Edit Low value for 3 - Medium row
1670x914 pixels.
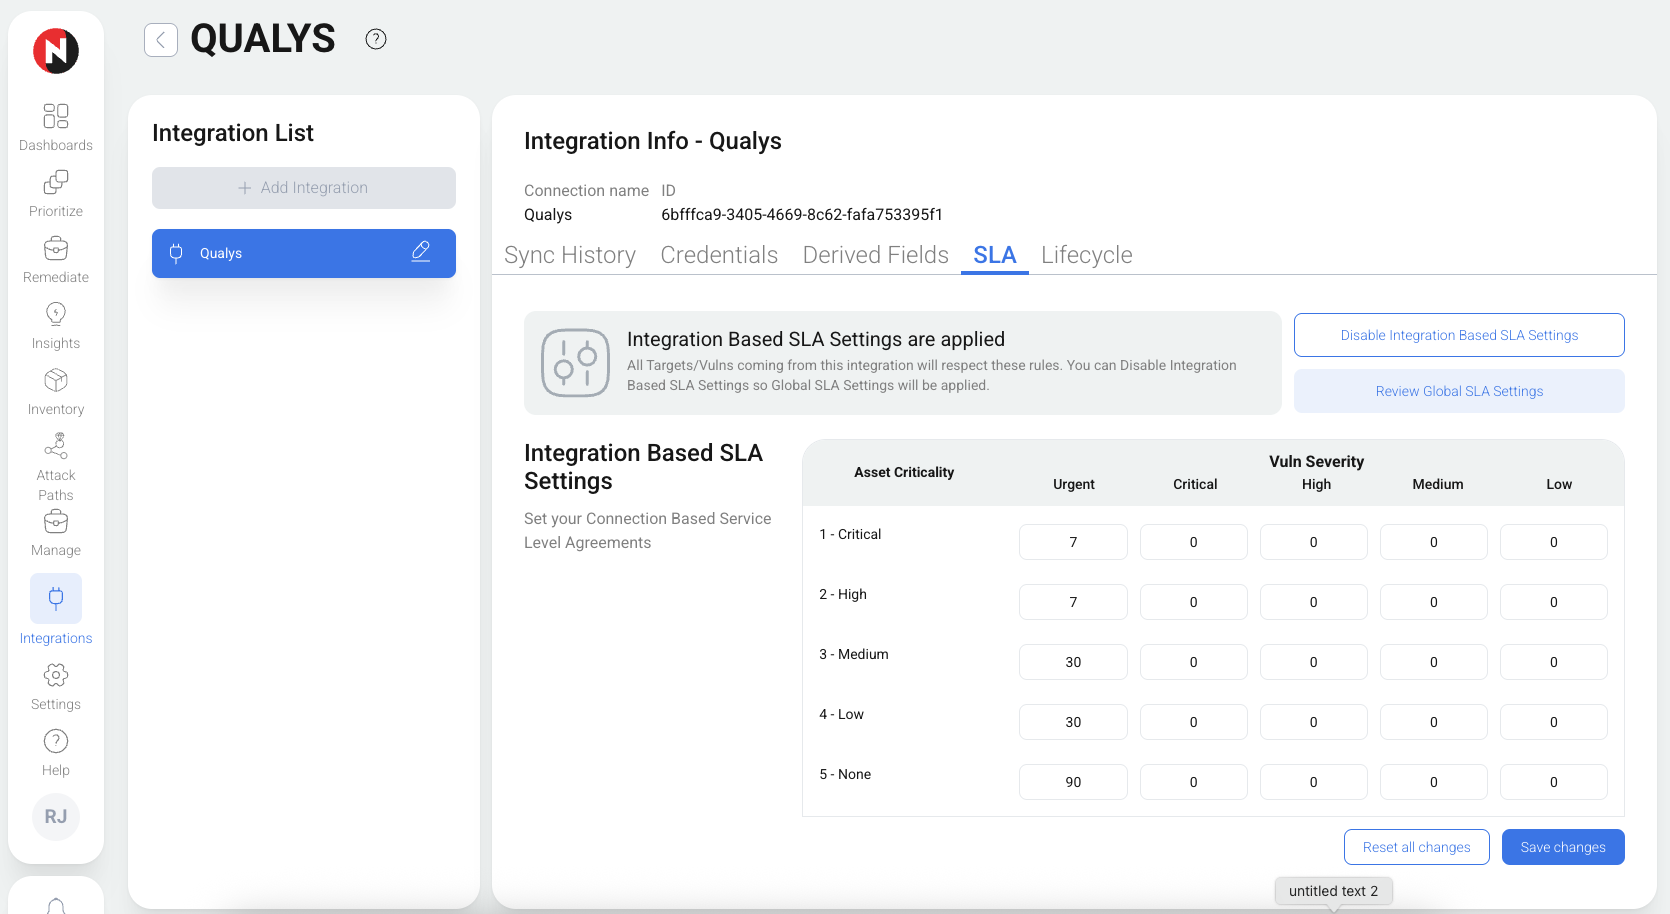pyautogui.click(x=1554, y=662)
